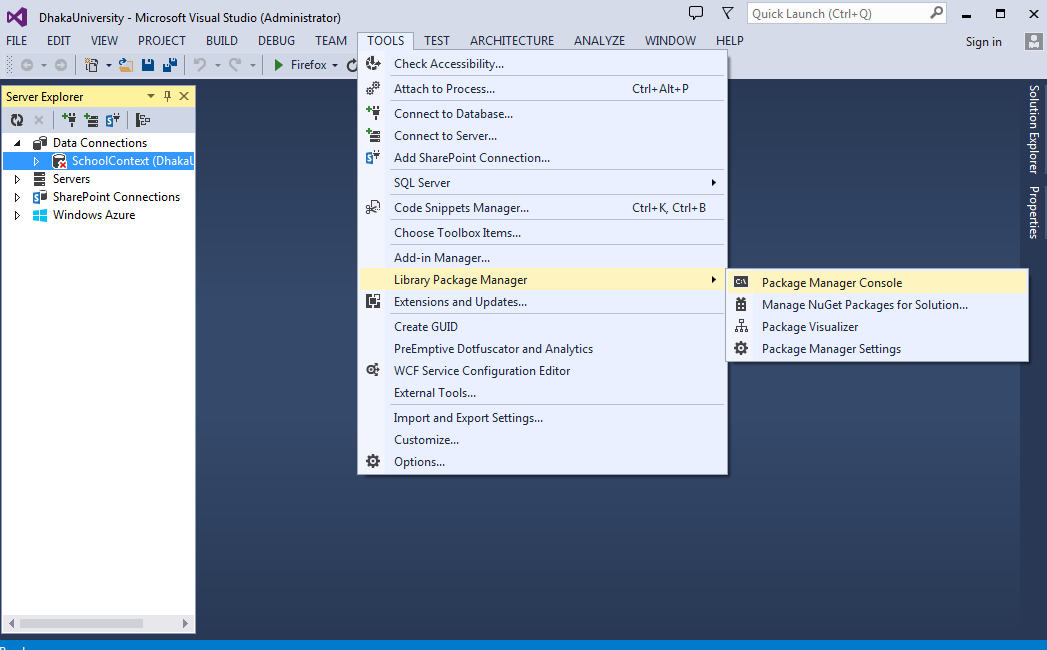Collapse the Data Connections node
Screen dimensions: 1047x650
pos(18,143)
